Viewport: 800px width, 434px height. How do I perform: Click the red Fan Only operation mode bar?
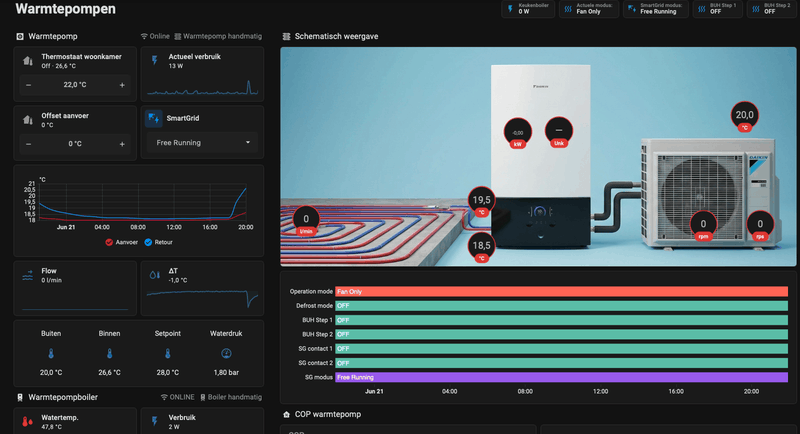(x=561, y=292)
